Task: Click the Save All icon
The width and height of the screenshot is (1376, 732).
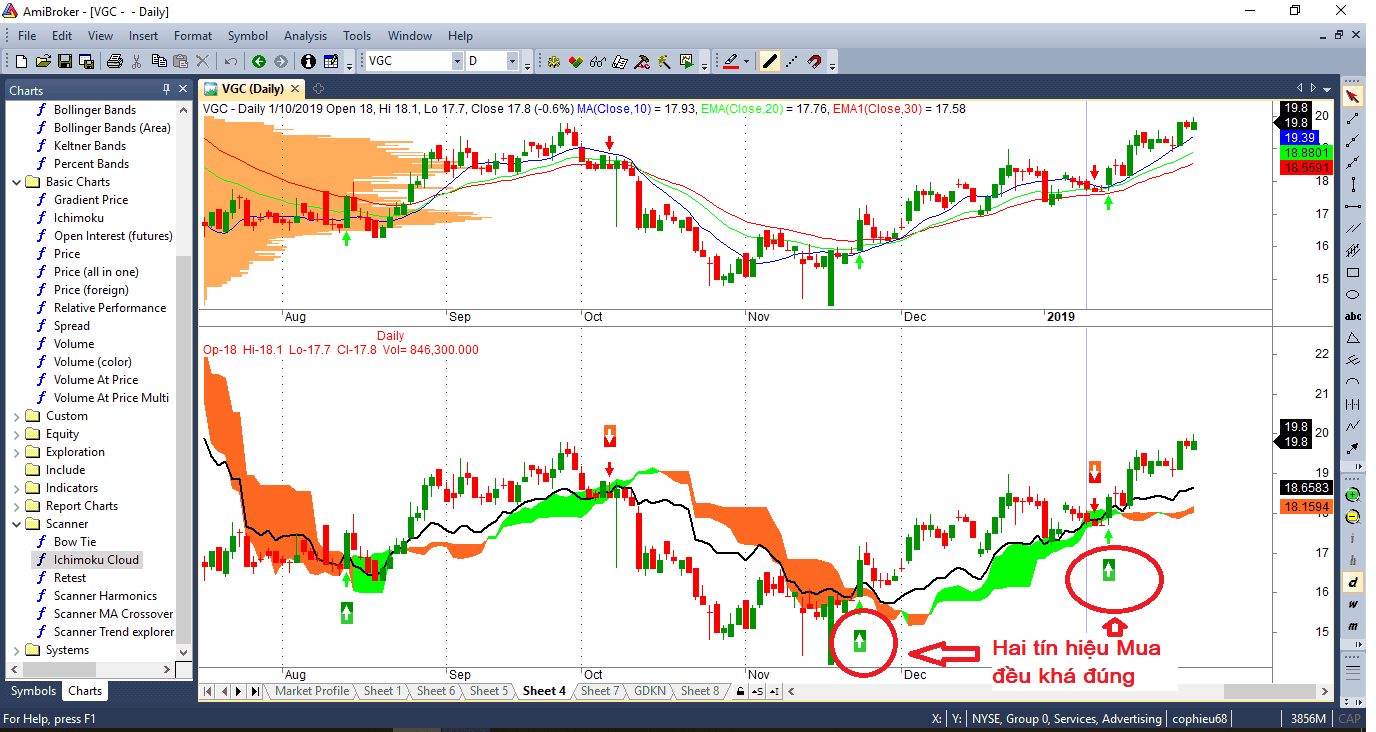Action: [x=85, y=61]
